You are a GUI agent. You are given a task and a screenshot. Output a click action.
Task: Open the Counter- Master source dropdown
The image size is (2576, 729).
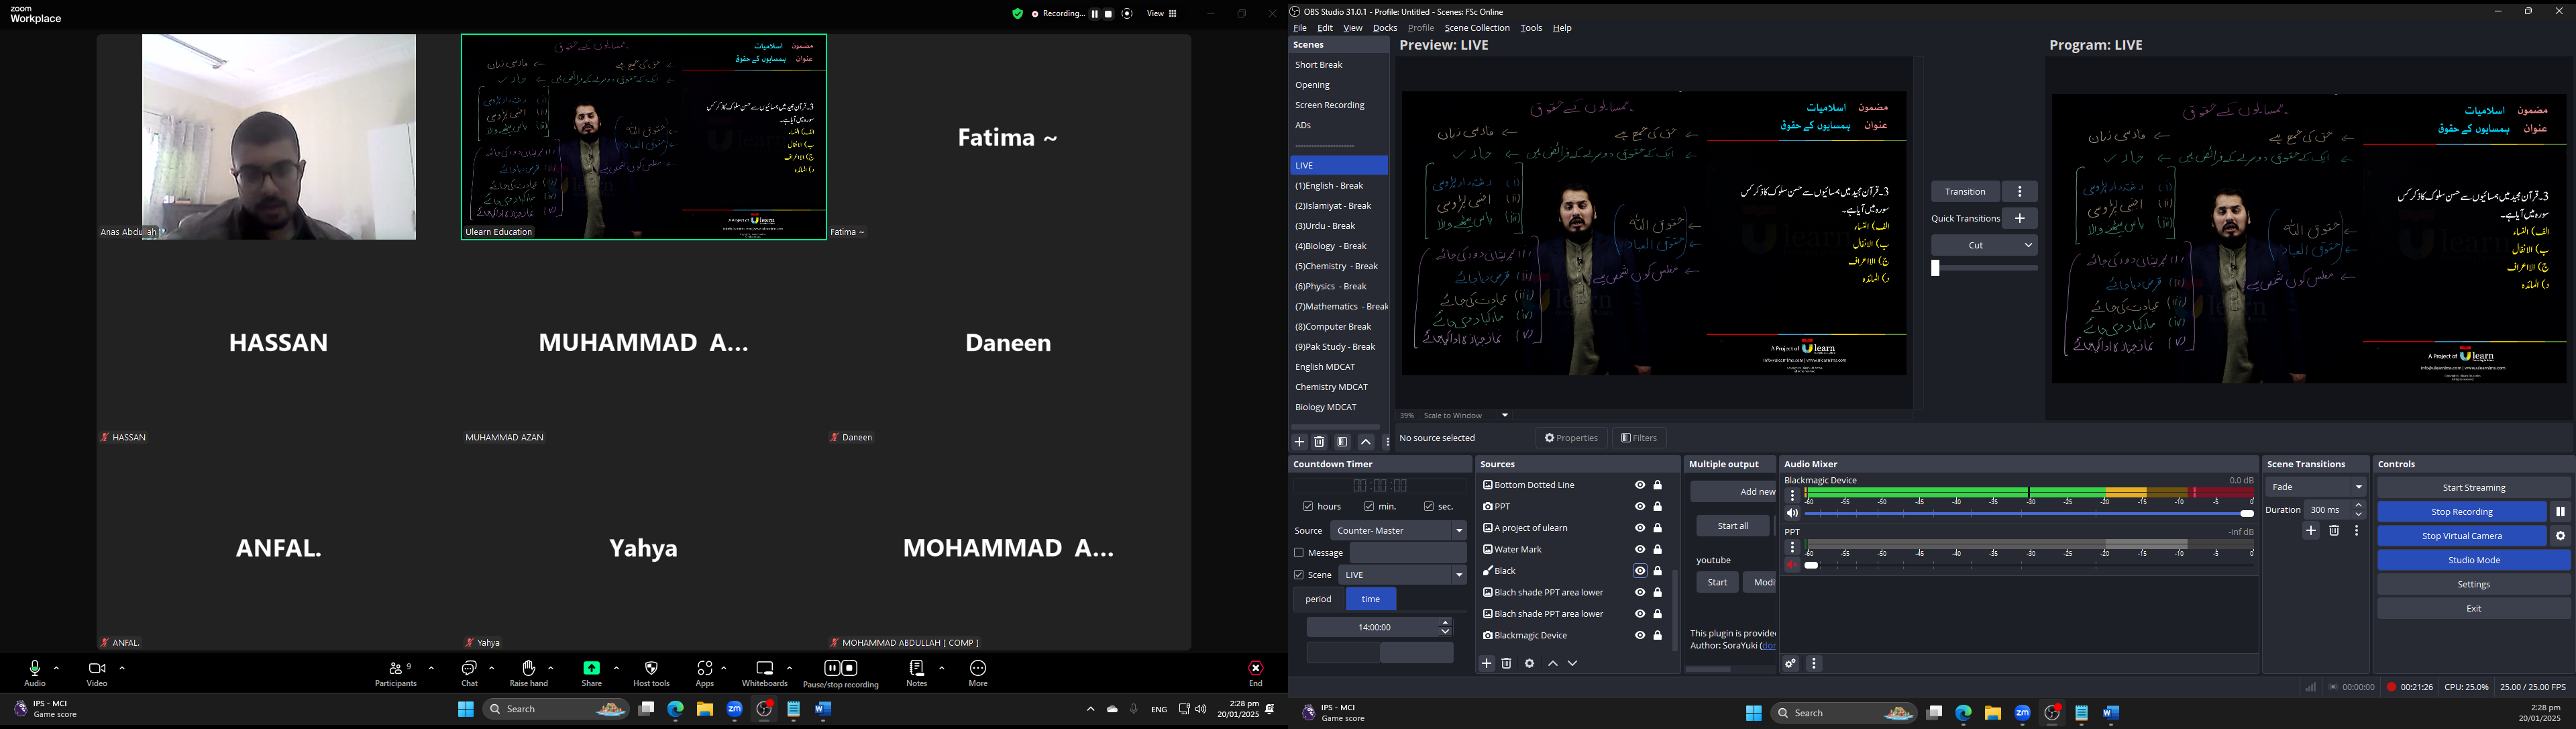(1399, 531)
